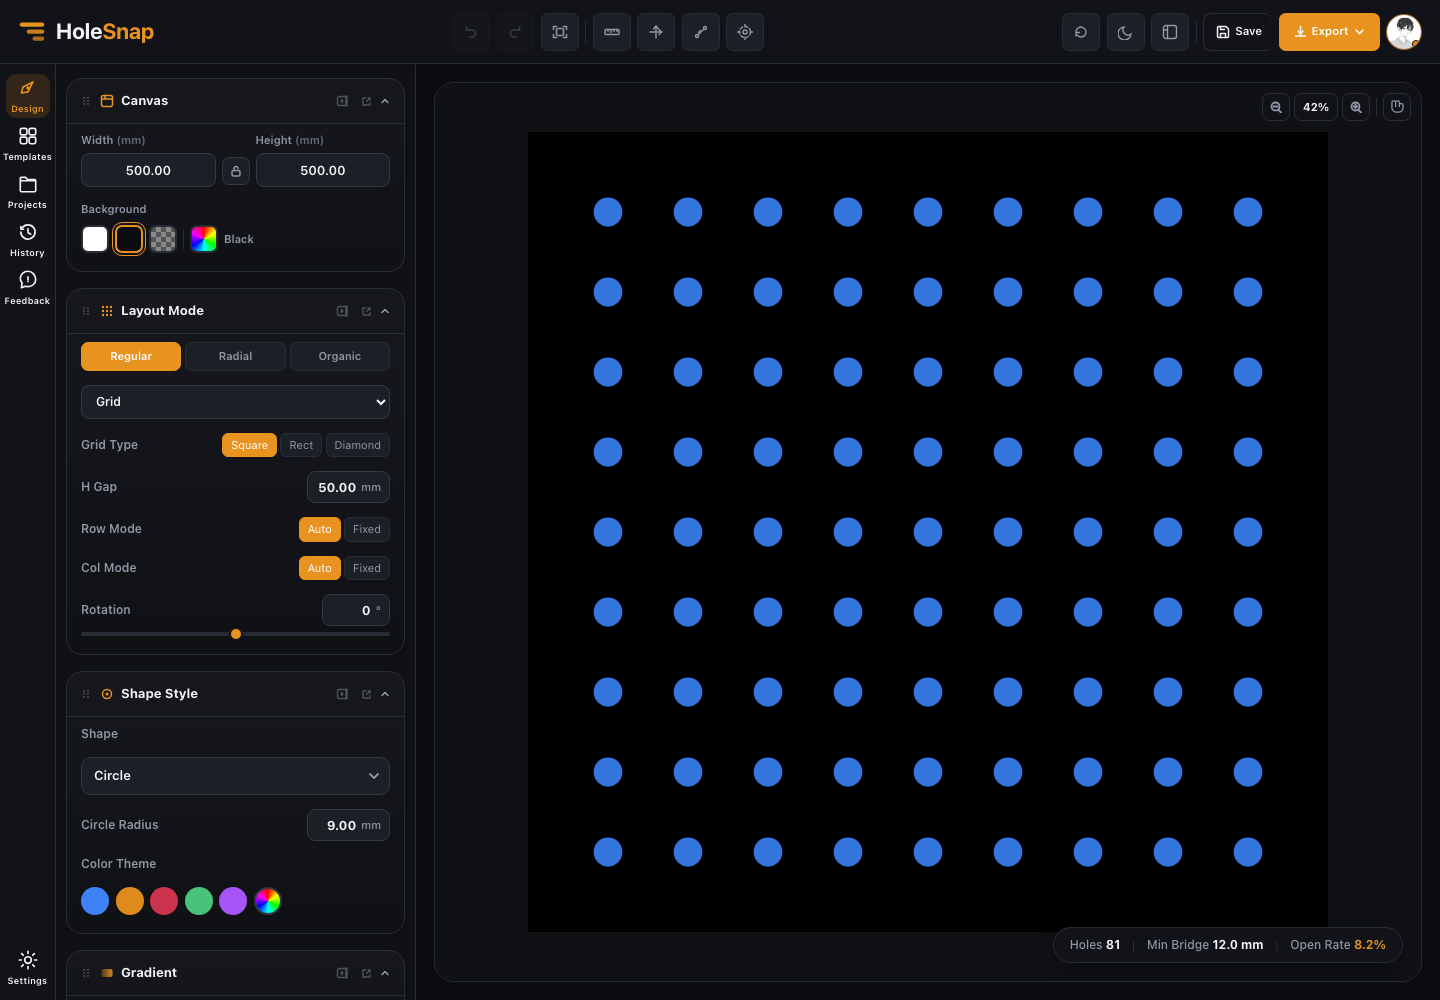Select the Regular layout mode

131,356
